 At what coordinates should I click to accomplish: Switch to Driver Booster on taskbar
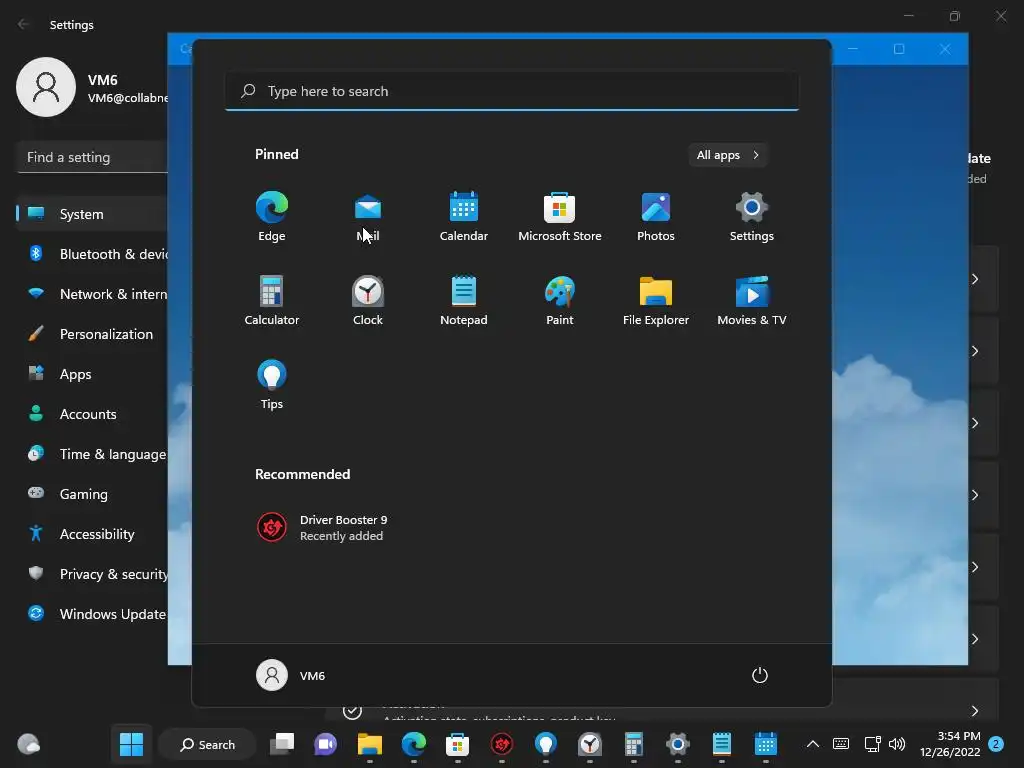[502, 744]
